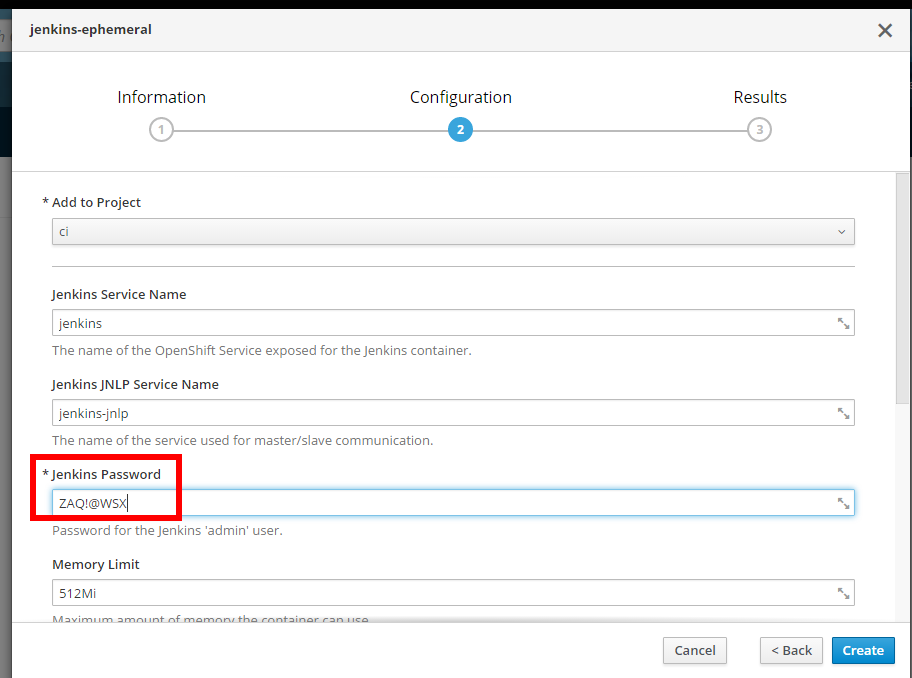Click the vertical scrollbar in the form
This screenshot has width=912, height=678.
(902, 290)
